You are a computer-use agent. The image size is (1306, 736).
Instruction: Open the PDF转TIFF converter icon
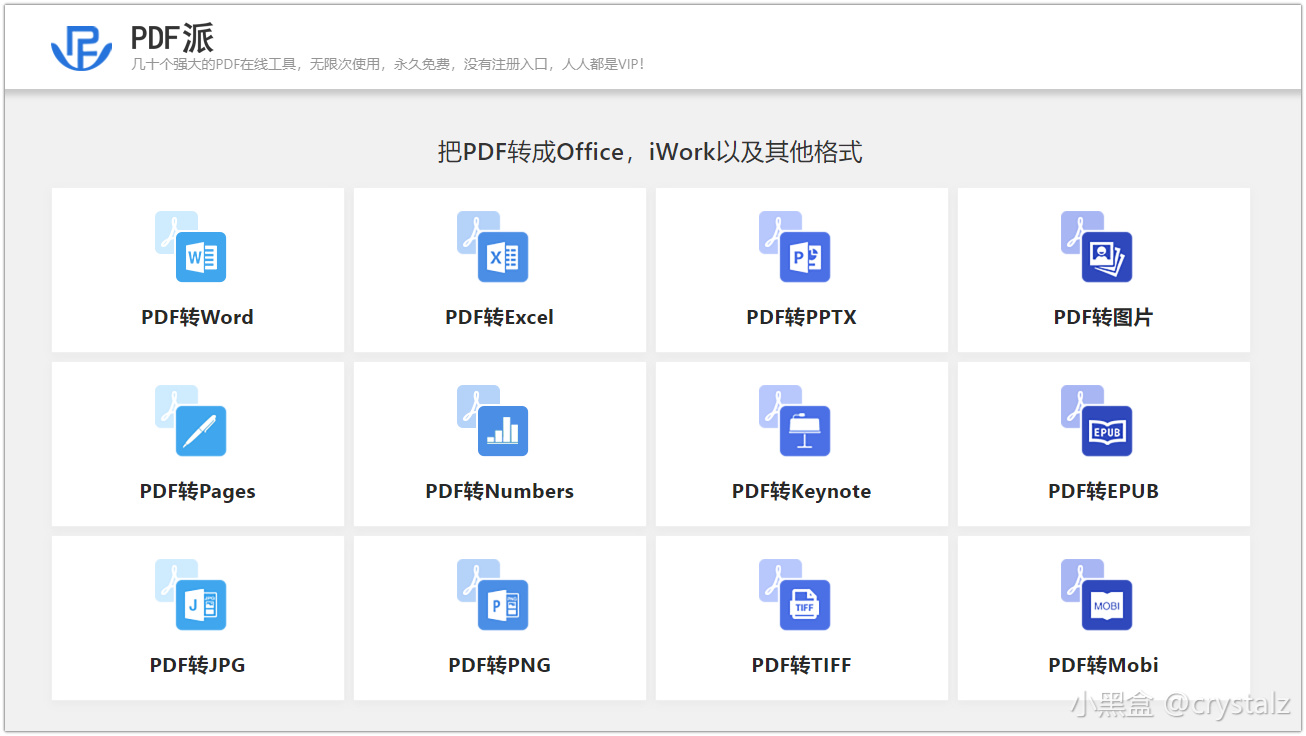click(x=795, y=595)
